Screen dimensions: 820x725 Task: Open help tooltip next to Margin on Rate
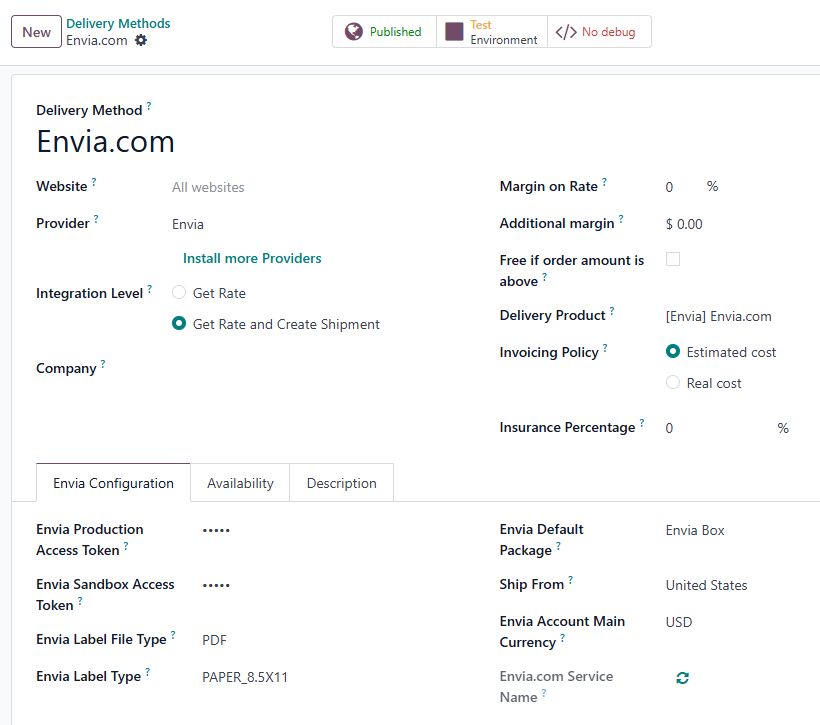click(x=605, y=181)
